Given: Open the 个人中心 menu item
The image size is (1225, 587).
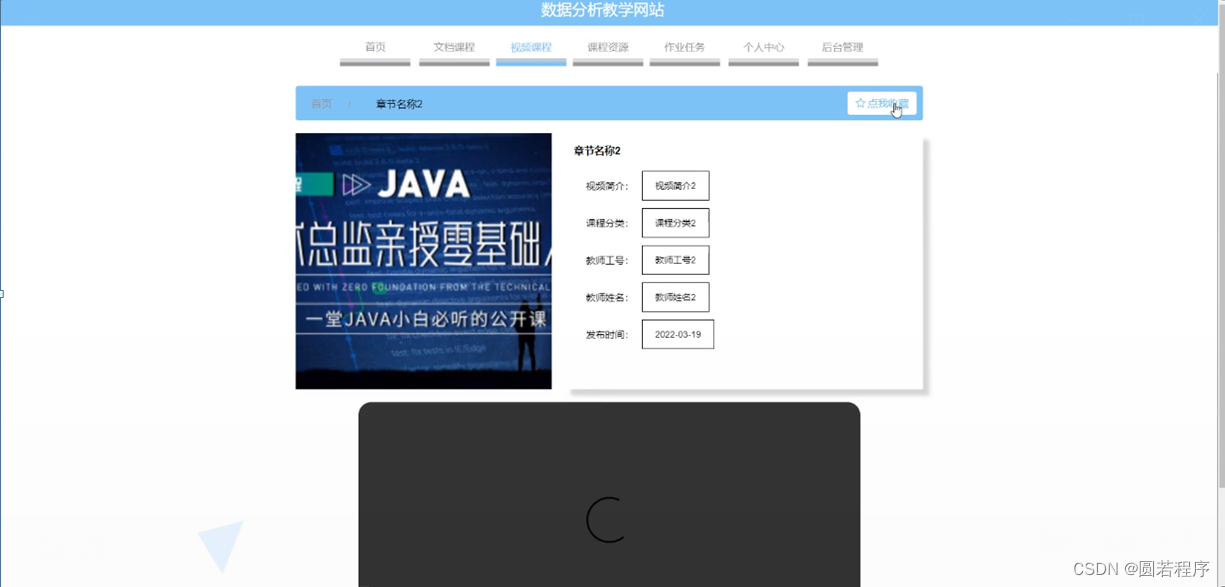Looking at the screenshot, I should coord(762,46).
